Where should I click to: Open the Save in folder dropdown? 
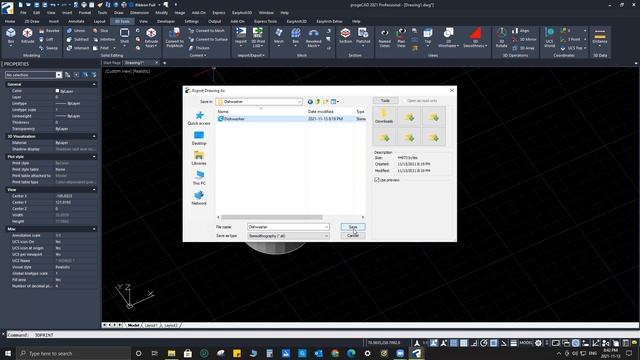pos(299,102)
